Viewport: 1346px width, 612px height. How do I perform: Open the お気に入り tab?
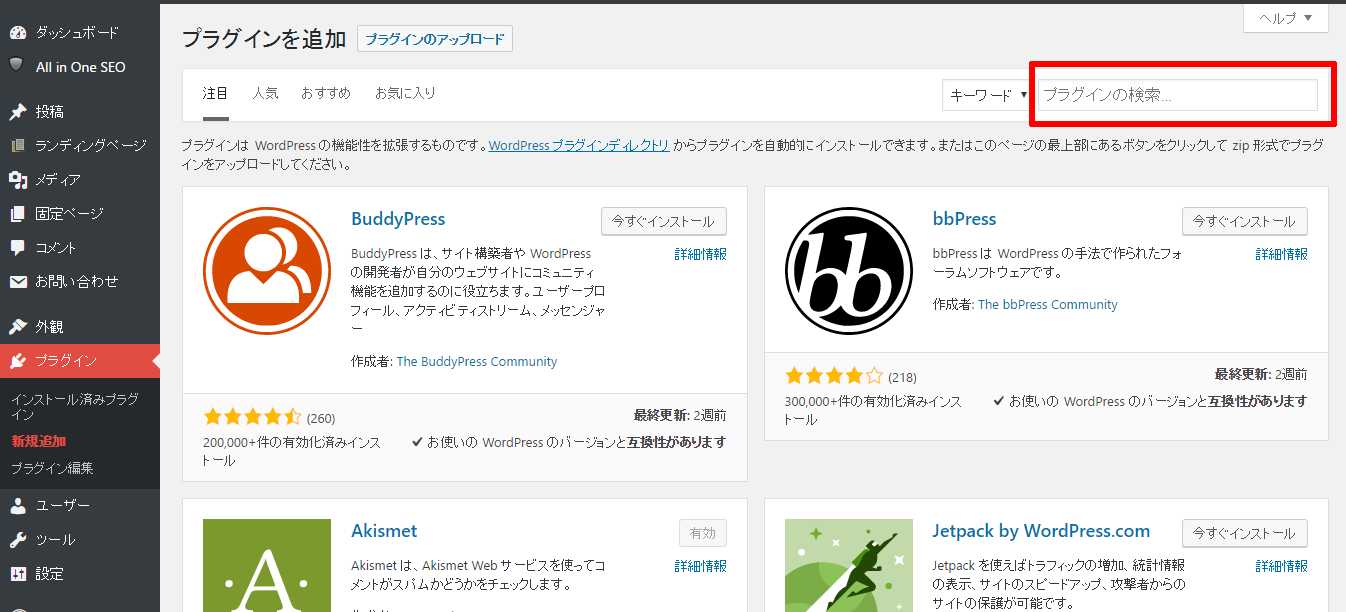point(405,93)
